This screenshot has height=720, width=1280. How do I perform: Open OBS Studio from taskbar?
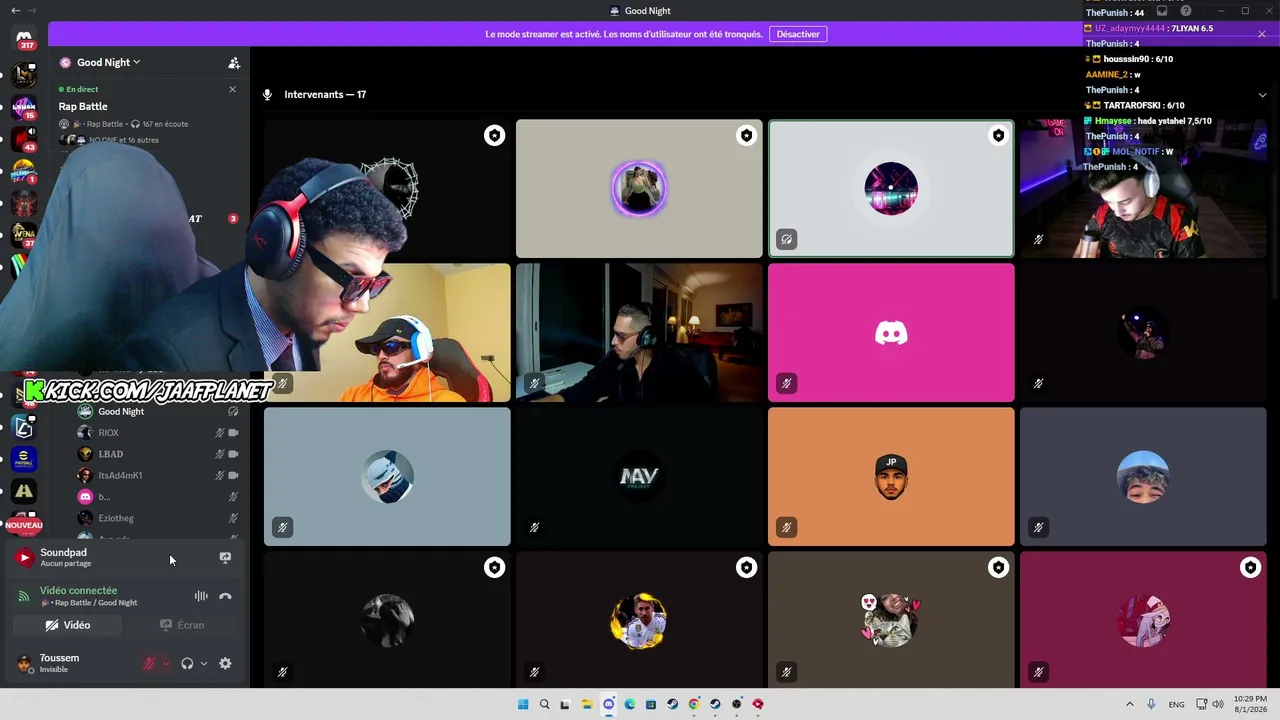pyautogui.click(x=736, y=704)
